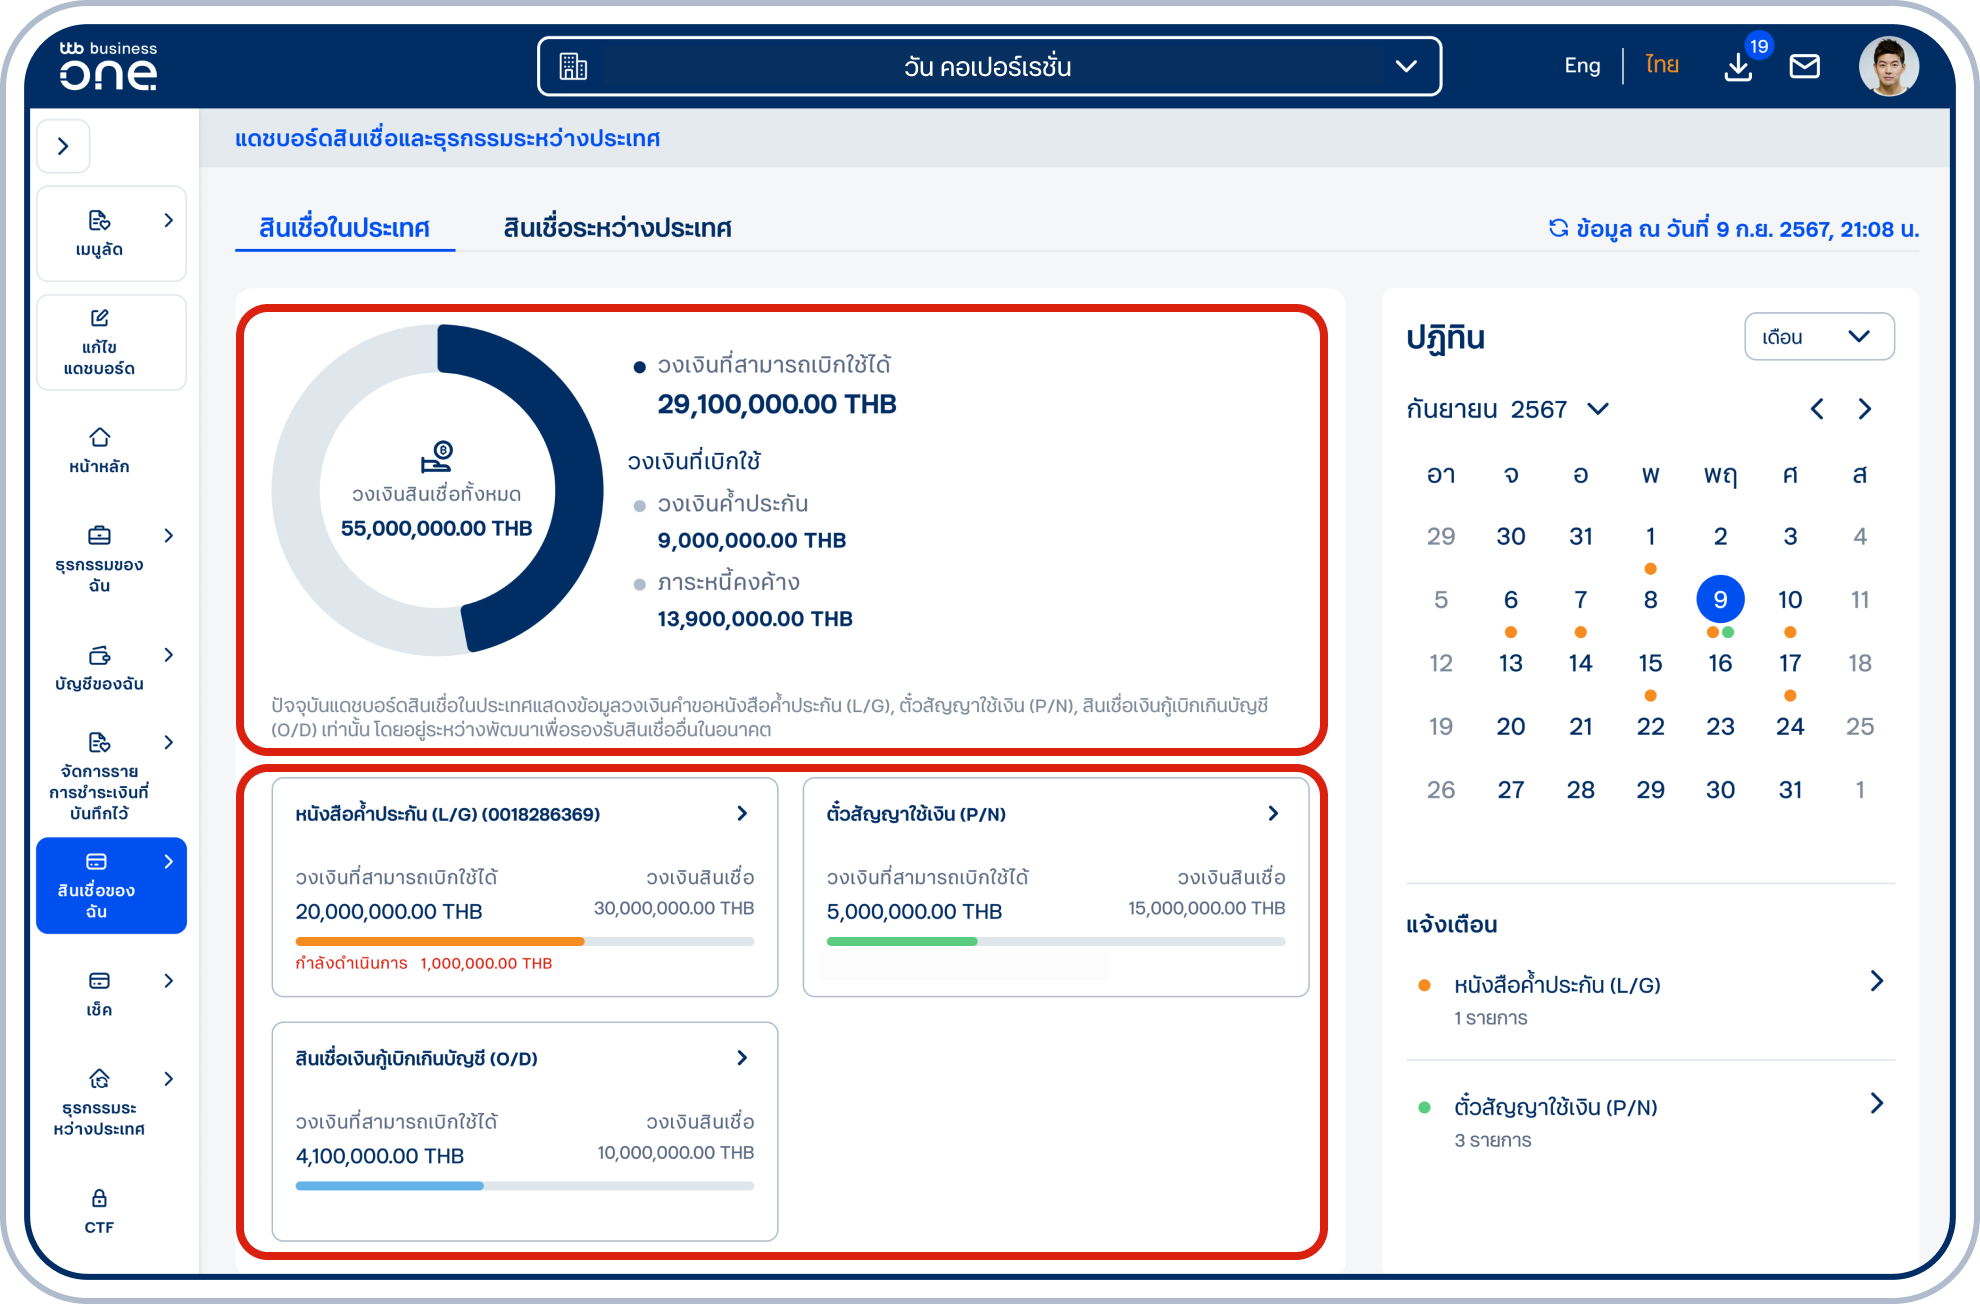Viewport: 1980px width, 1304px height.
Task: Switch language to ไทย
Action: 1662,66
